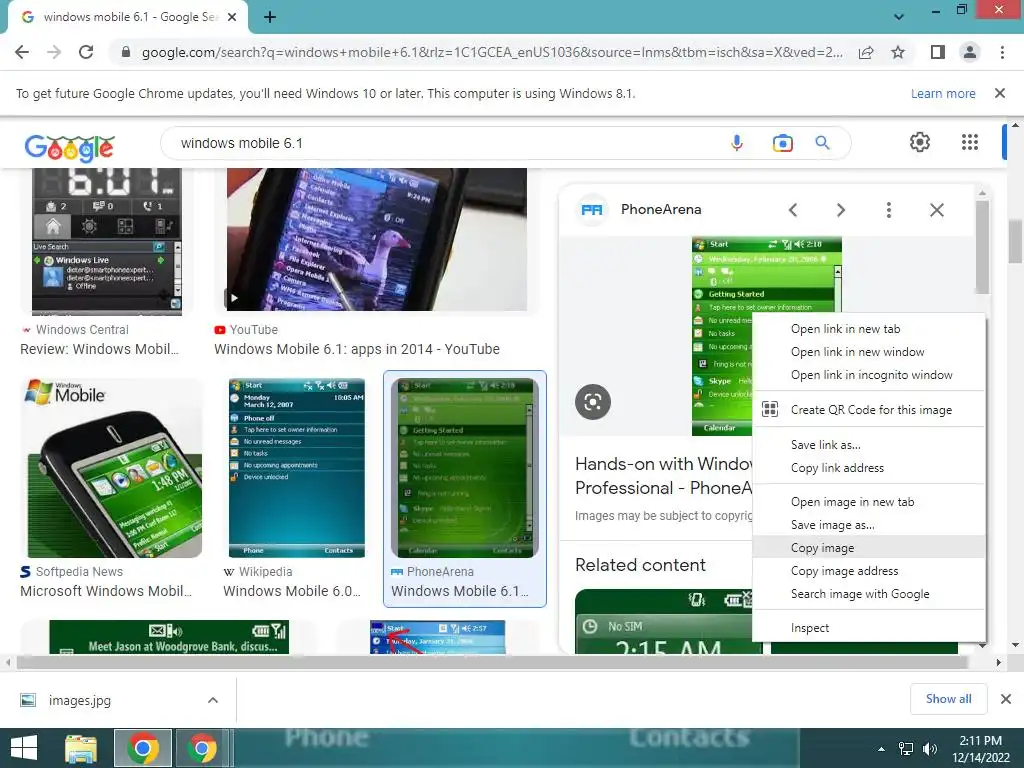Screen dimensions: 1024x768
Task: Show previous image in PhoneArena panel
Action: [793, 210]
